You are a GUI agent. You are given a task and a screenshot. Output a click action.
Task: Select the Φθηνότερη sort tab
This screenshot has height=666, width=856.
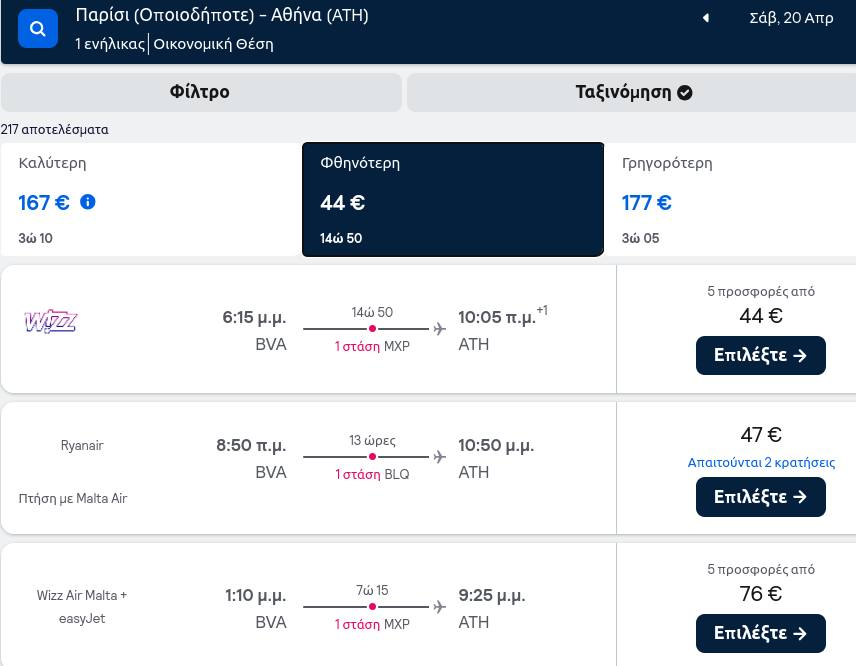(x=453, y=199)
